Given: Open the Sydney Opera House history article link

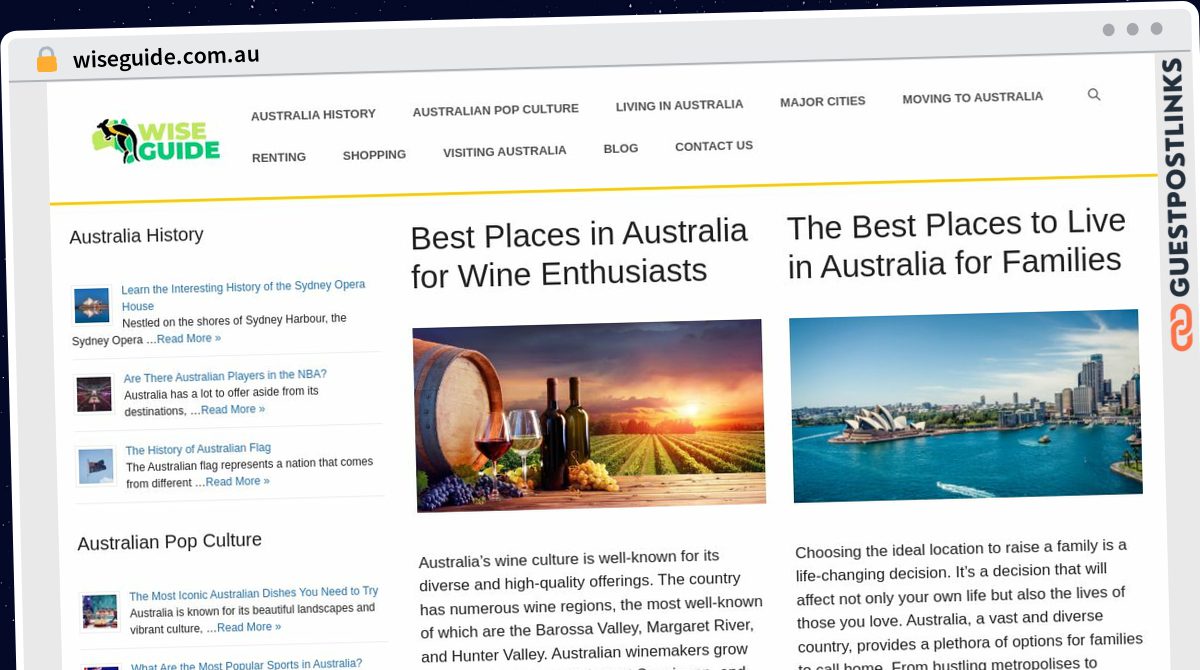Looking at the screenshot, I should (243, 295).
